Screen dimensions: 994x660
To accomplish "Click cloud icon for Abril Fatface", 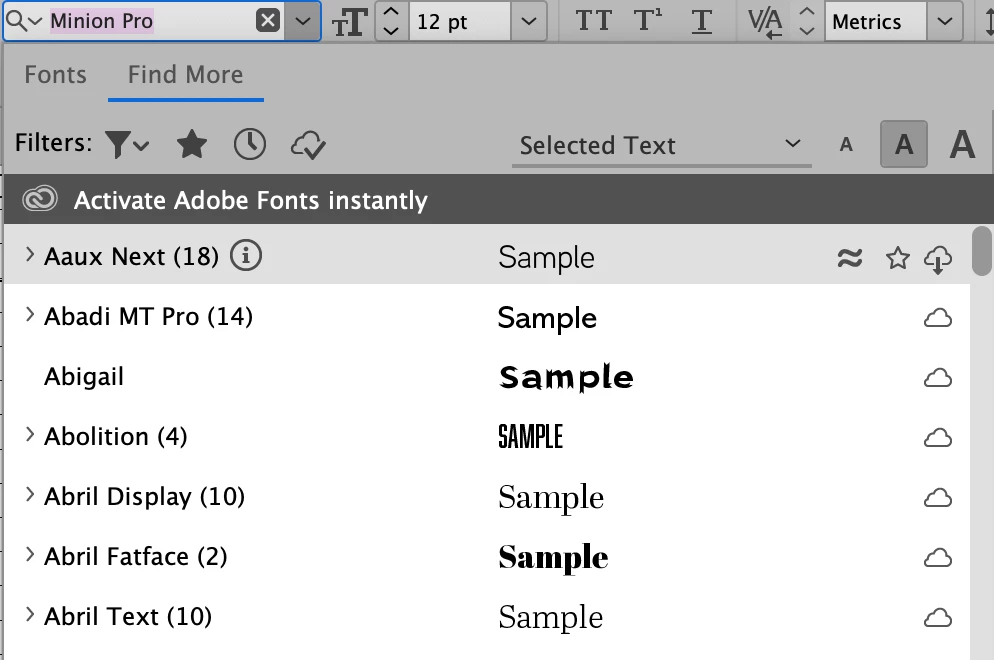I will (938, 557).
